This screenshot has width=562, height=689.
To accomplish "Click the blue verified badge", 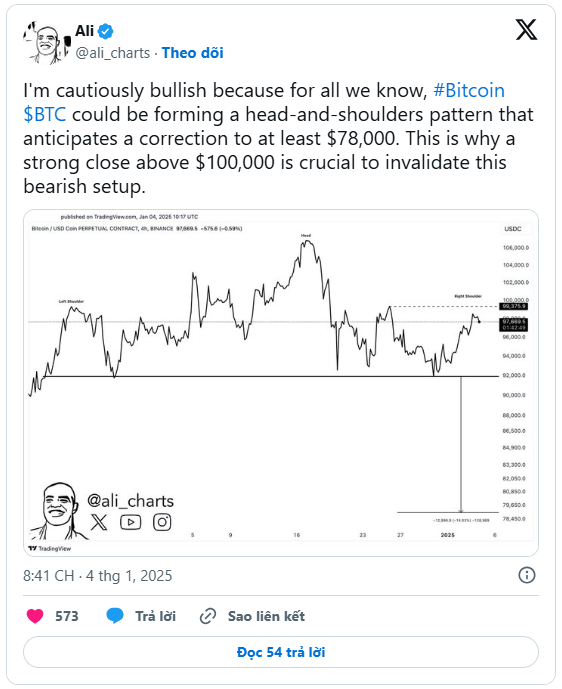I will (105, 31).
